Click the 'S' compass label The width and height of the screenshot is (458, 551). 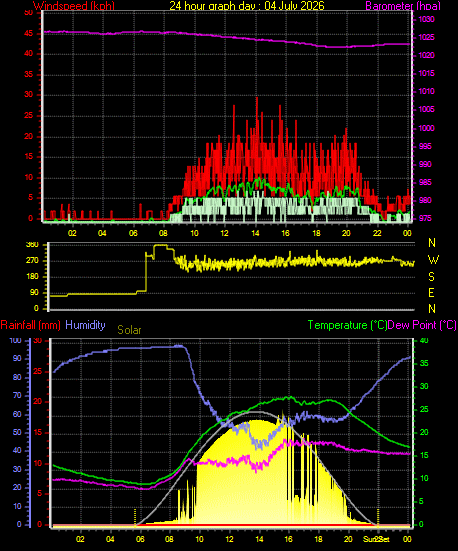tap(432, 277)
